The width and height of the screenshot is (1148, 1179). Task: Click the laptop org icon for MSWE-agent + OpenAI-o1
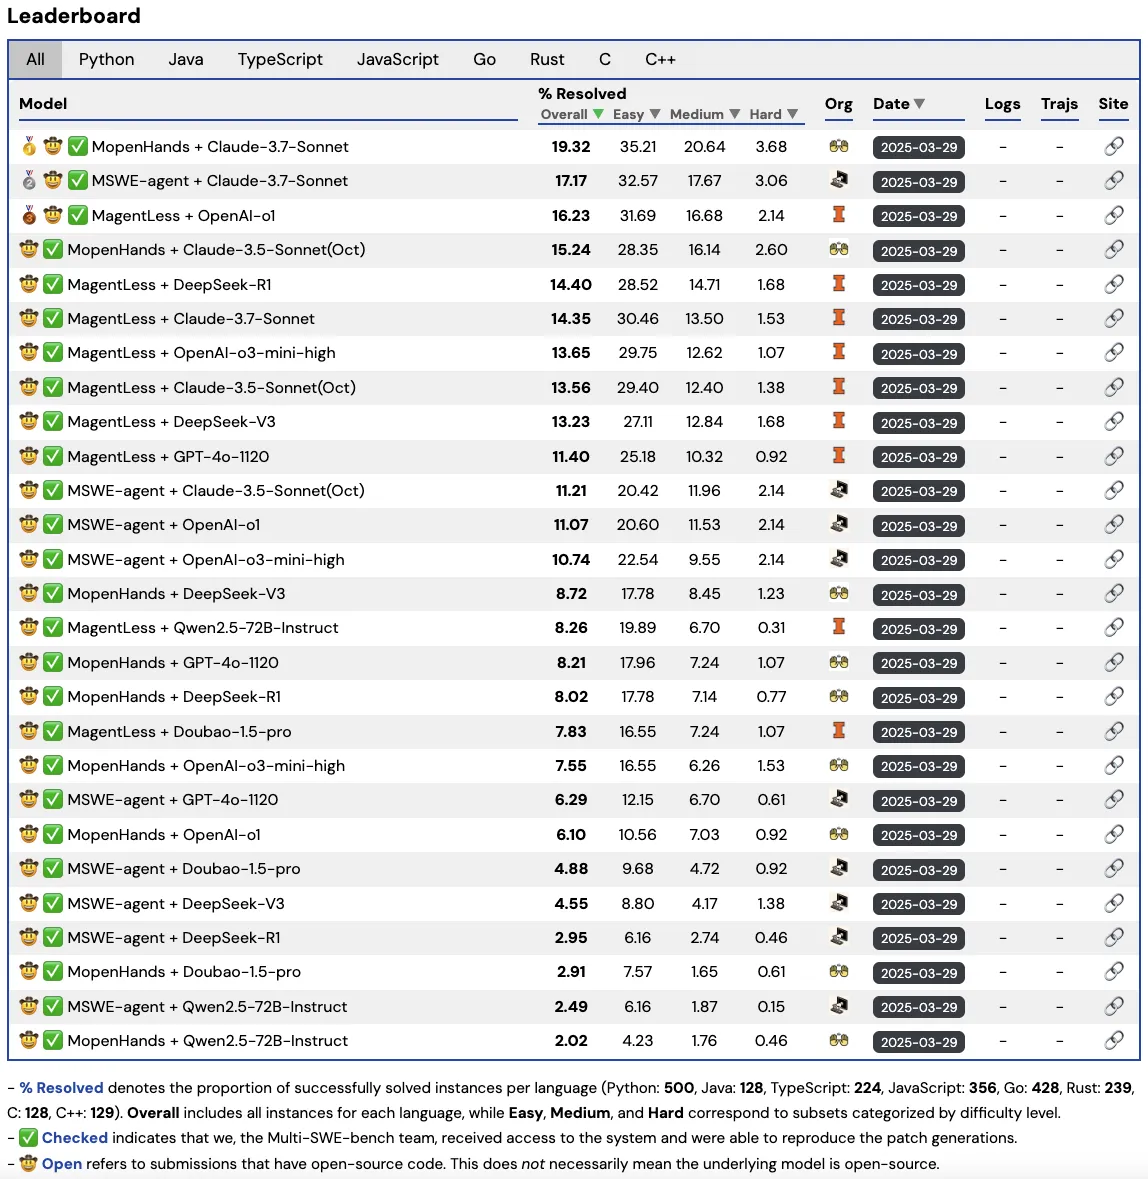(839, 525)
